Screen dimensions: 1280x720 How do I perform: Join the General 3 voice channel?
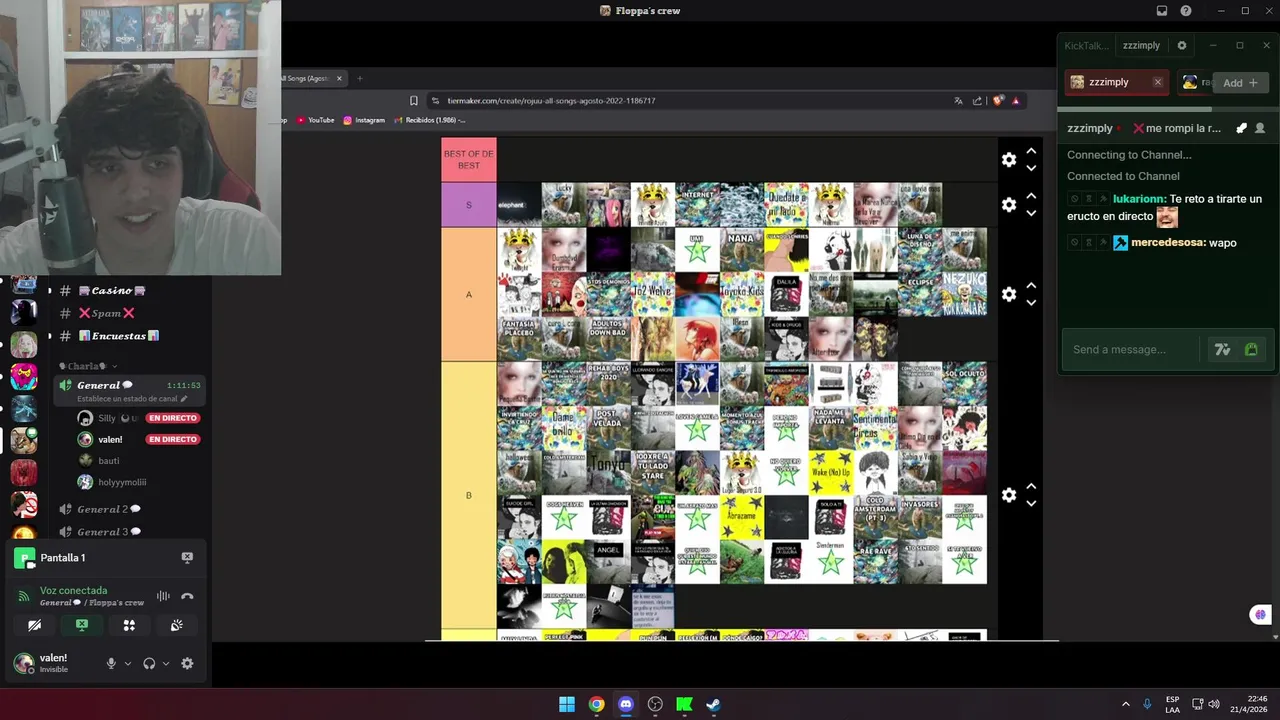click(108, 532)
